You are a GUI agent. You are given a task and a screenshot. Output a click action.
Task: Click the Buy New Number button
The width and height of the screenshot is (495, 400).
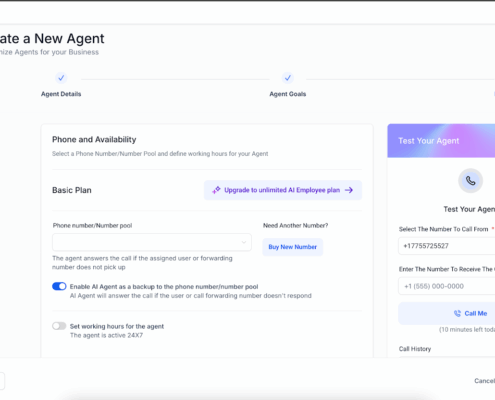point(293,247)
